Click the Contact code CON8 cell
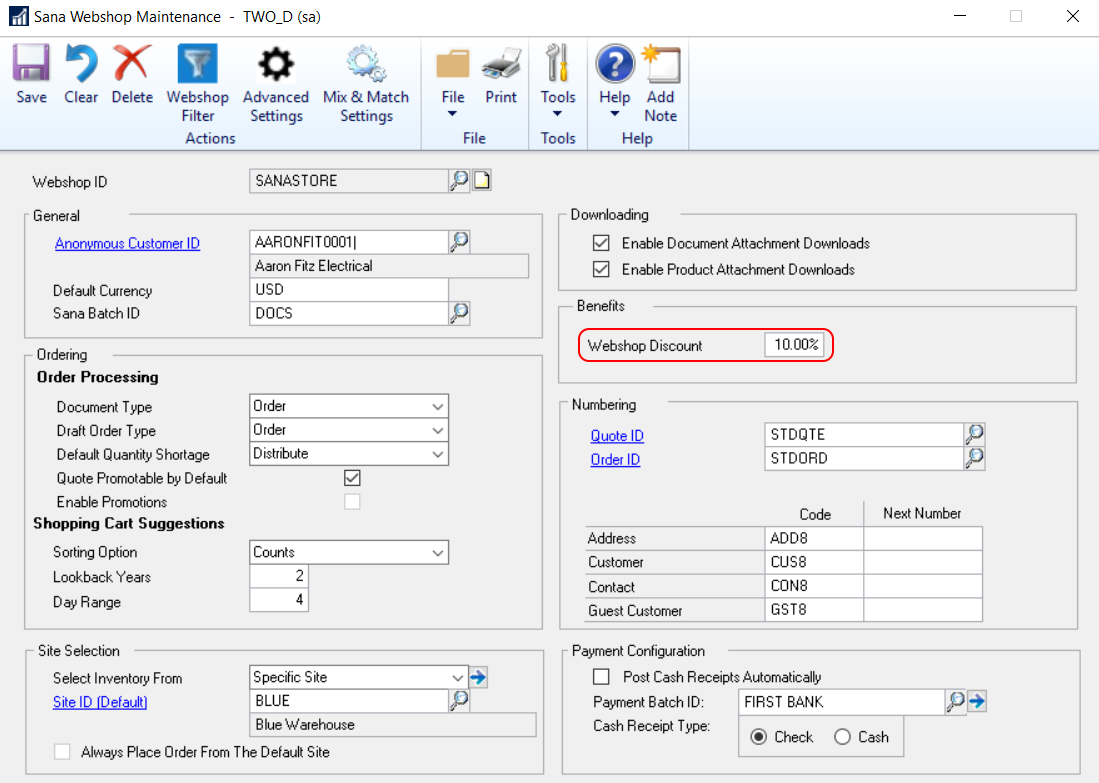Screen dimensions: 1099x783 coord(814,586)
